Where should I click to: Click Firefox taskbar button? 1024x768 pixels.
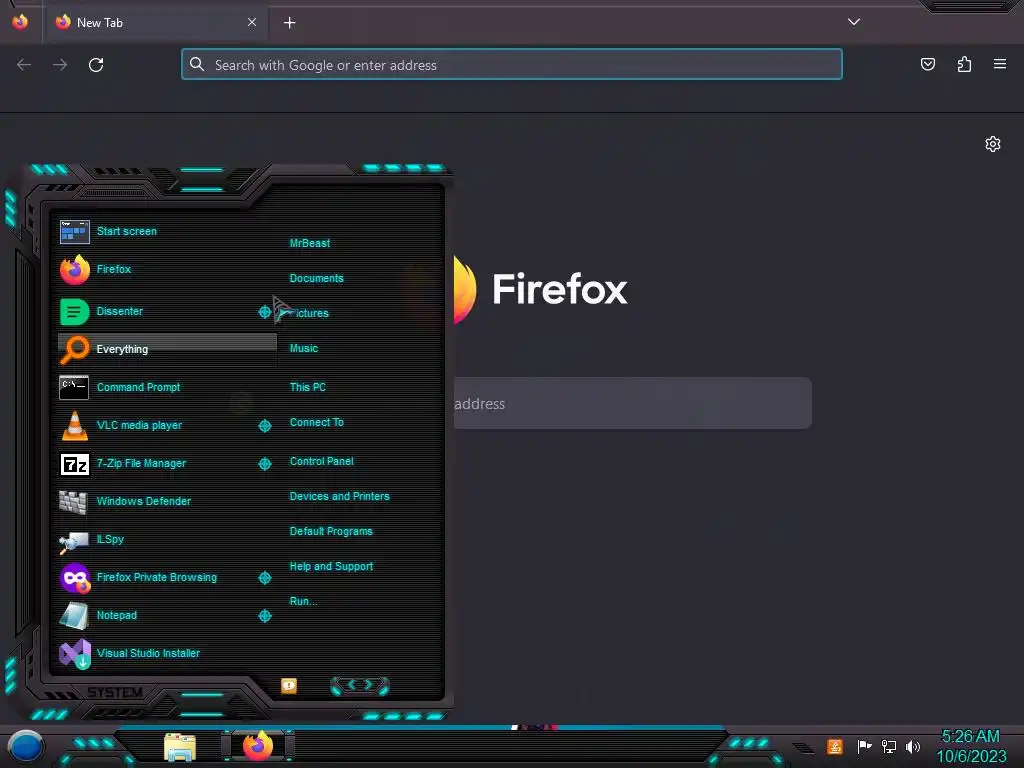coord(258,746)
